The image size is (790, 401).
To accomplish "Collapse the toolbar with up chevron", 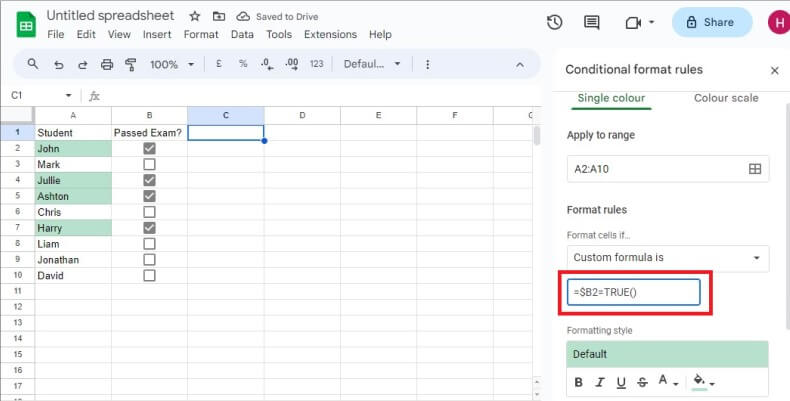I will tap(520, 64).
